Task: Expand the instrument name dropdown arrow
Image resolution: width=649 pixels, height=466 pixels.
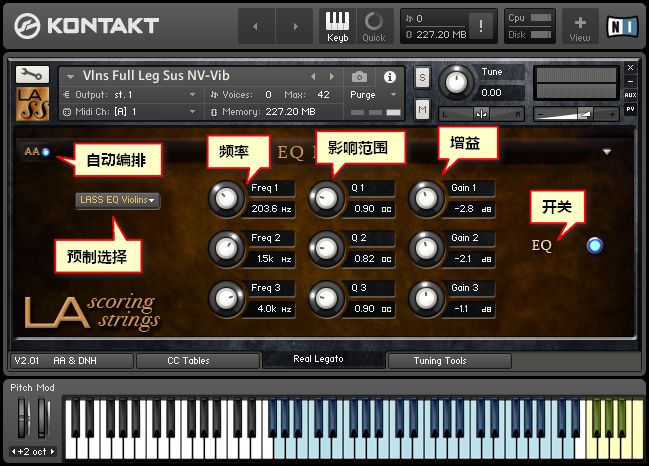Action: click(x=70, y=77)
